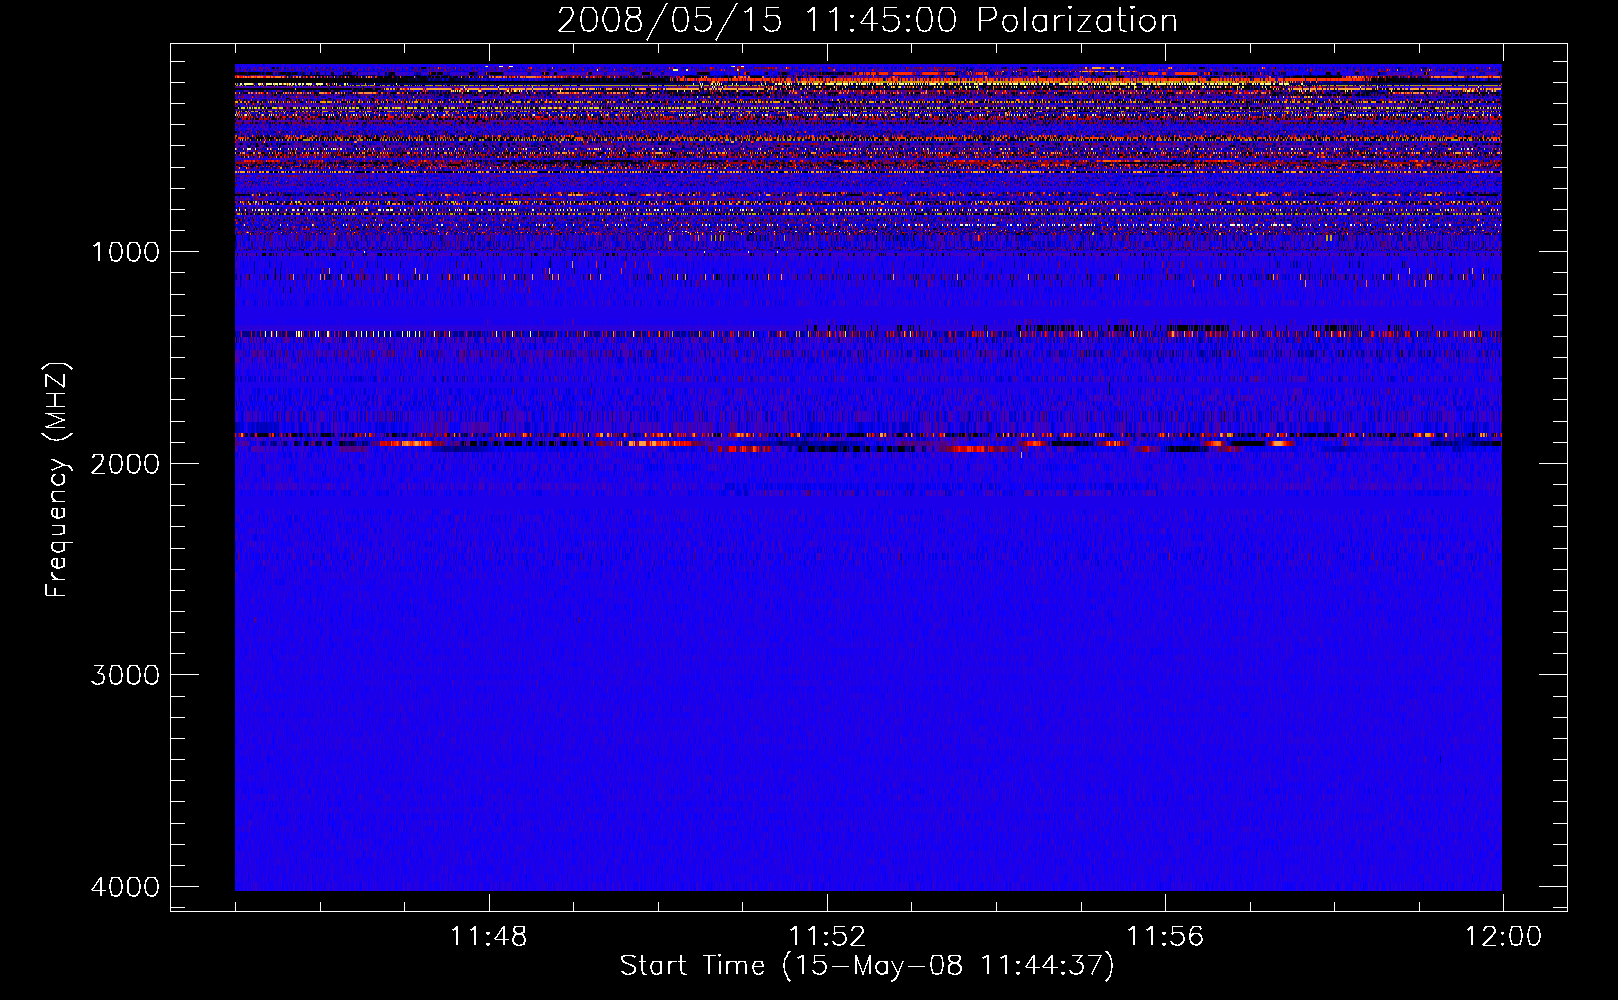Image resolution: width=1618 pixels, height=1000 pixels.
Task: Click the 12:00 time tick label
Action: (1503, 937)
